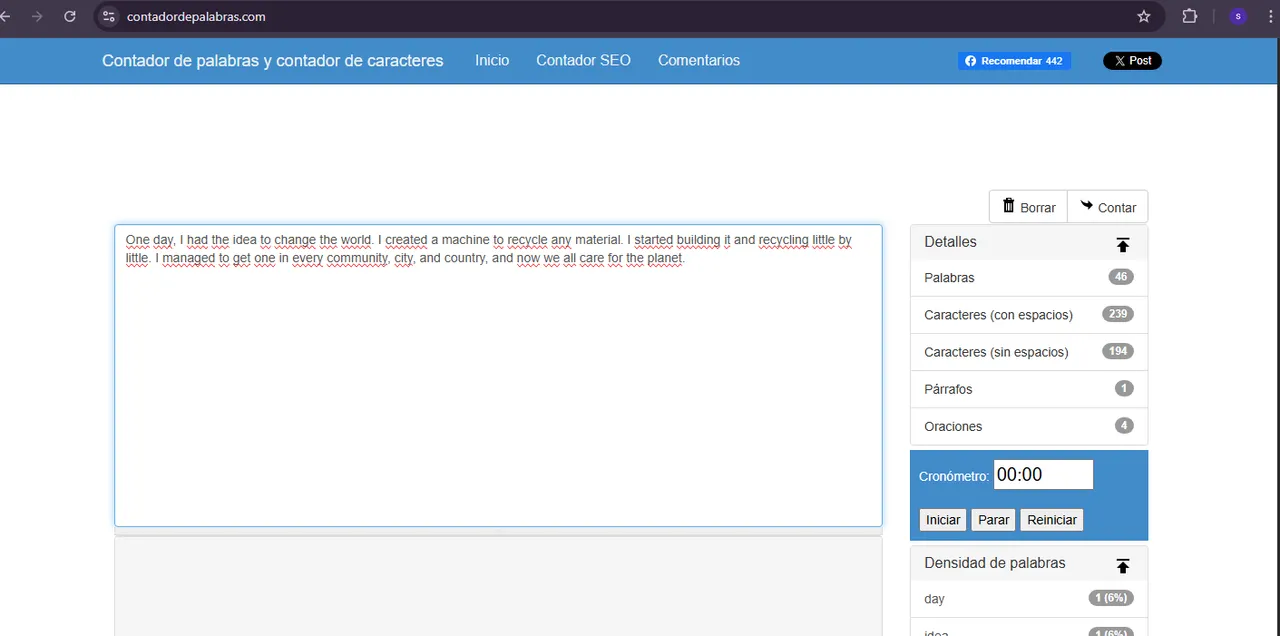Clear the text with the Borrar button
This screenshot has width=1280, height=636.
coord(1028,207)
